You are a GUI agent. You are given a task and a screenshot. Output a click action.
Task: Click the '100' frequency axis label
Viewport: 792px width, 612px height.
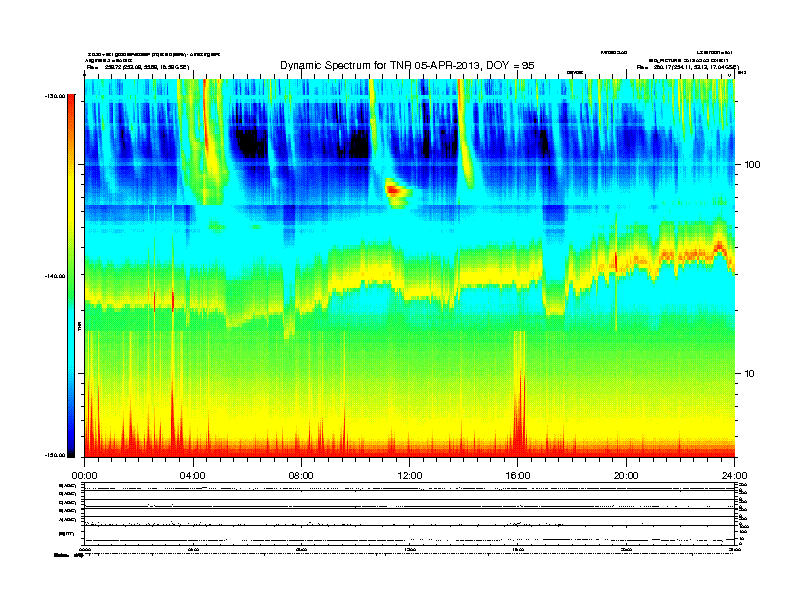pyautogui.click(x=752, y=165)
